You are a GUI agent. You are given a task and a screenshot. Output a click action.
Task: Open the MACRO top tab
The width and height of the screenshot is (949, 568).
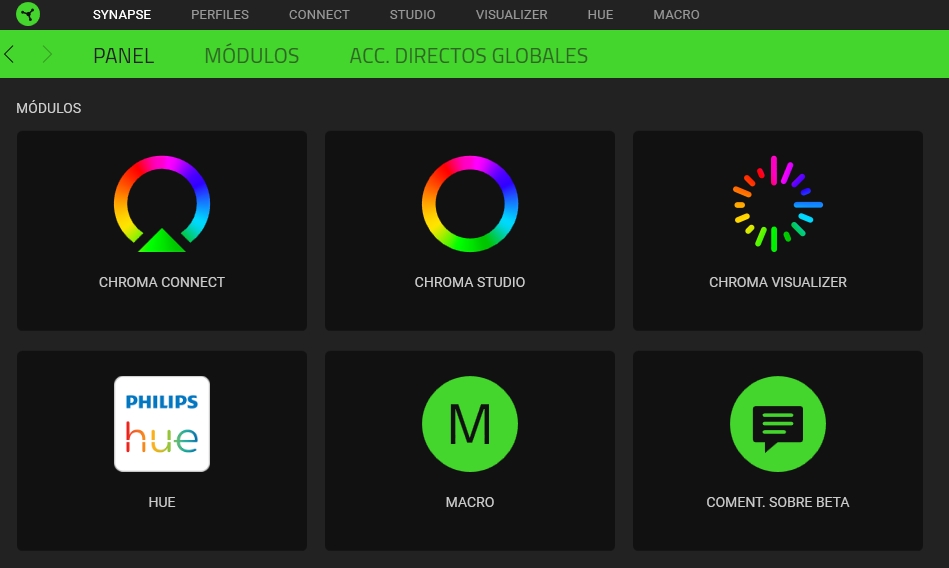(676, 15)
